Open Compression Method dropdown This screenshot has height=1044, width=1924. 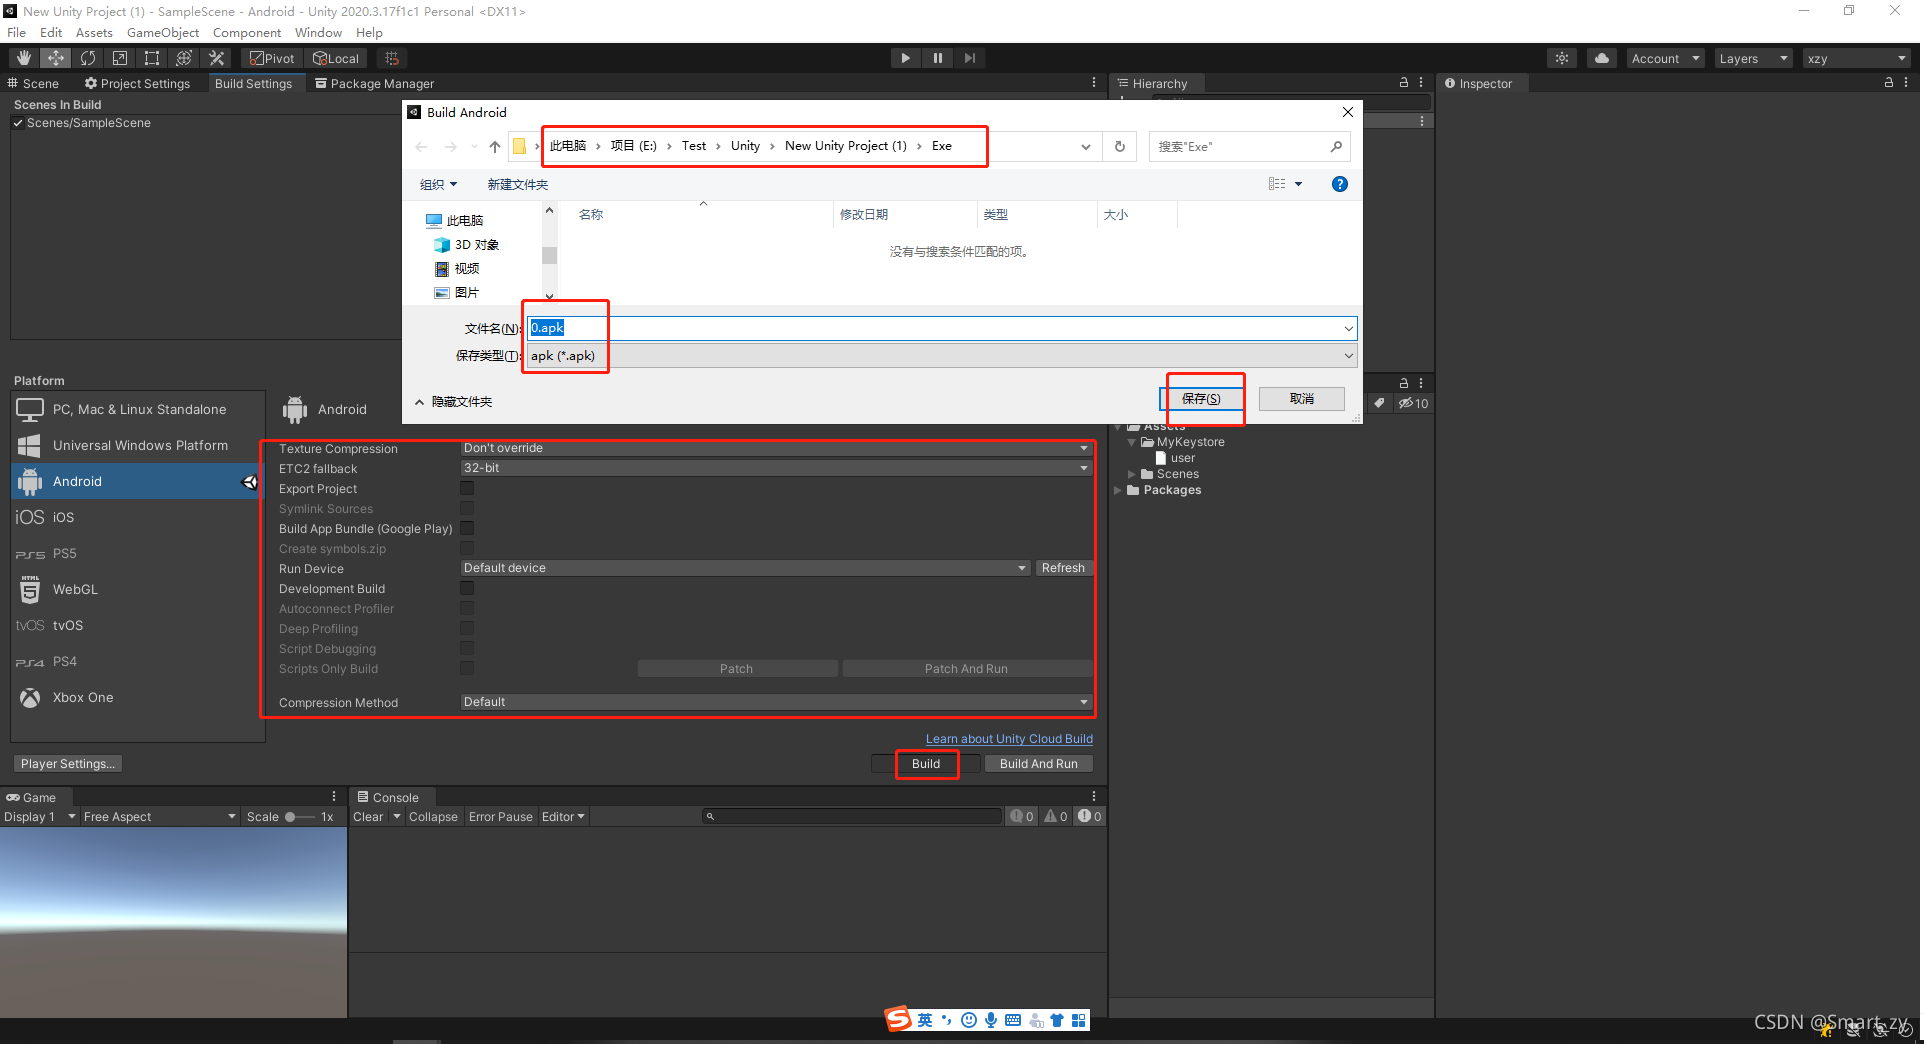(x=776, y=702)
